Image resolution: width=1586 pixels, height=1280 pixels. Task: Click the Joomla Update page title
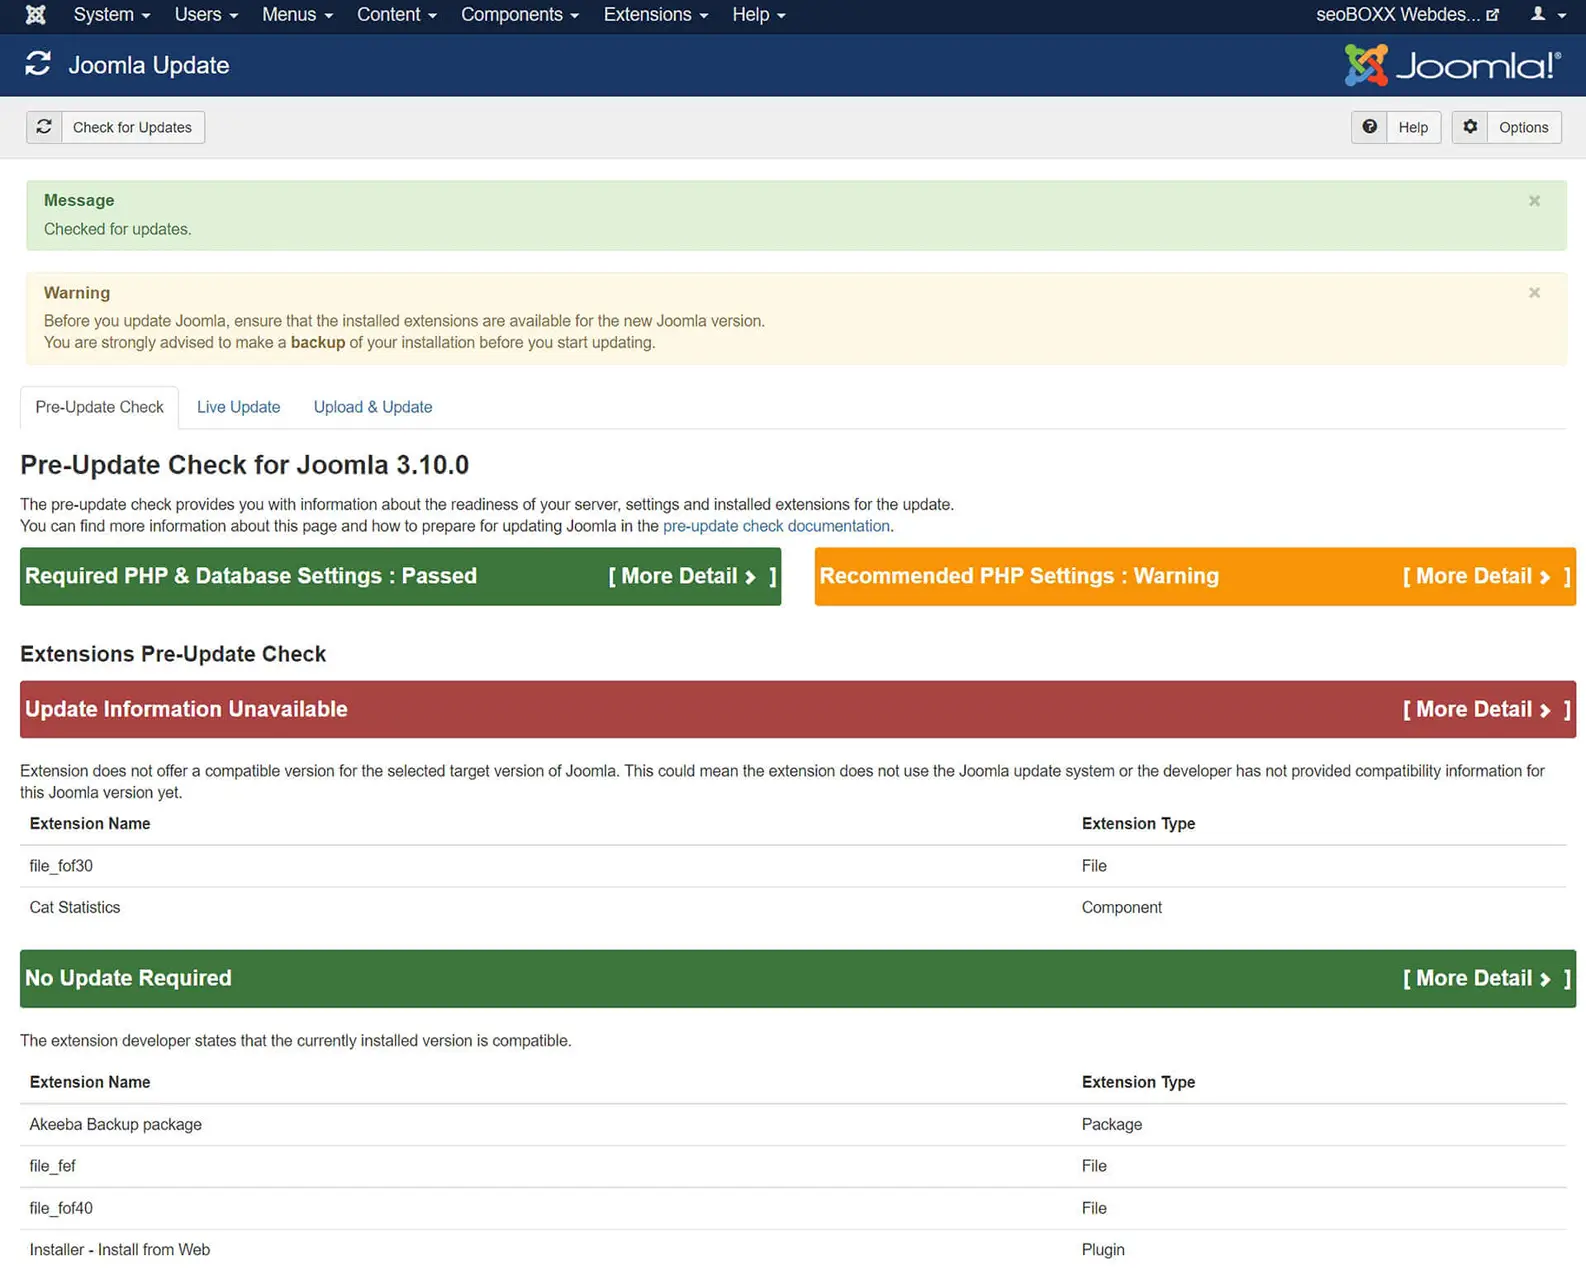pos(149,65)
